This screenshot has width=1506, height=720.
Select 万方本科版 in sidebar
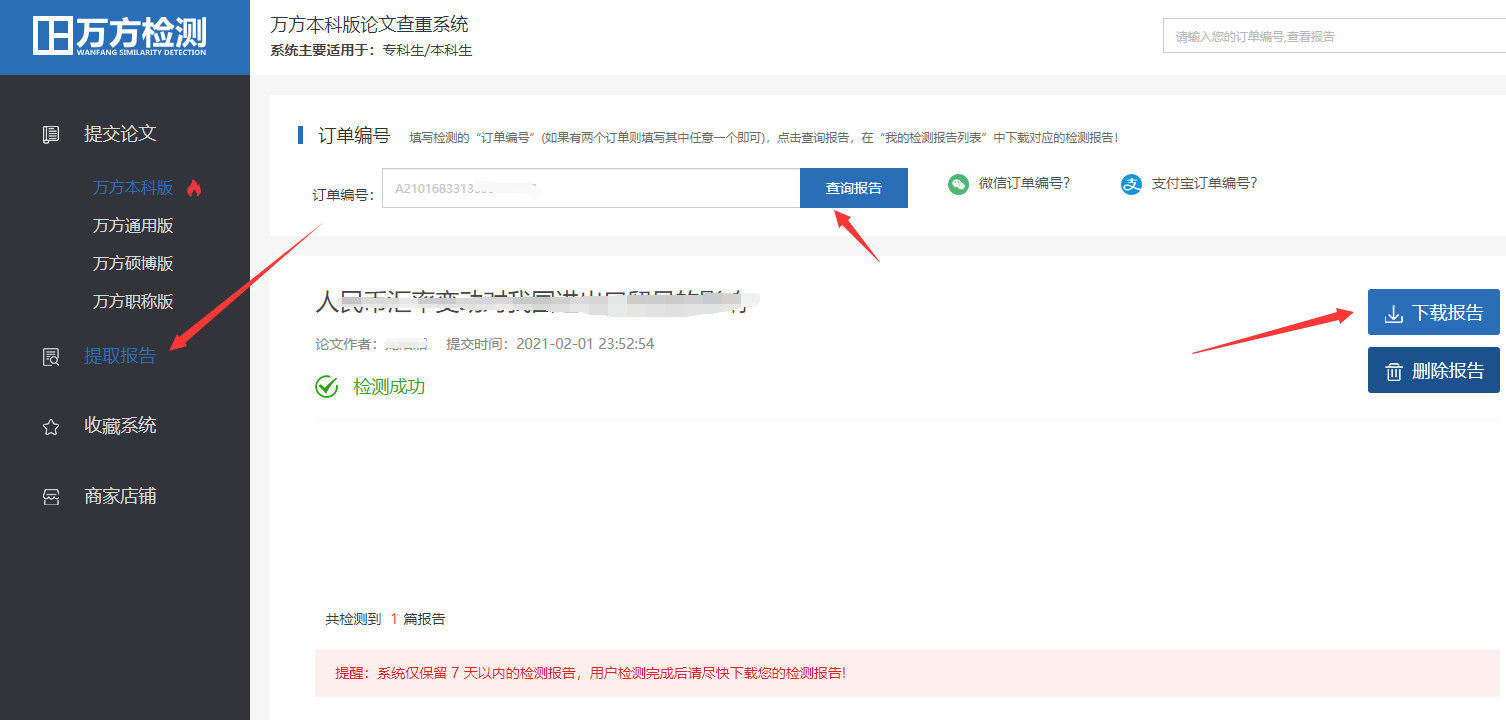click(133, 188)
